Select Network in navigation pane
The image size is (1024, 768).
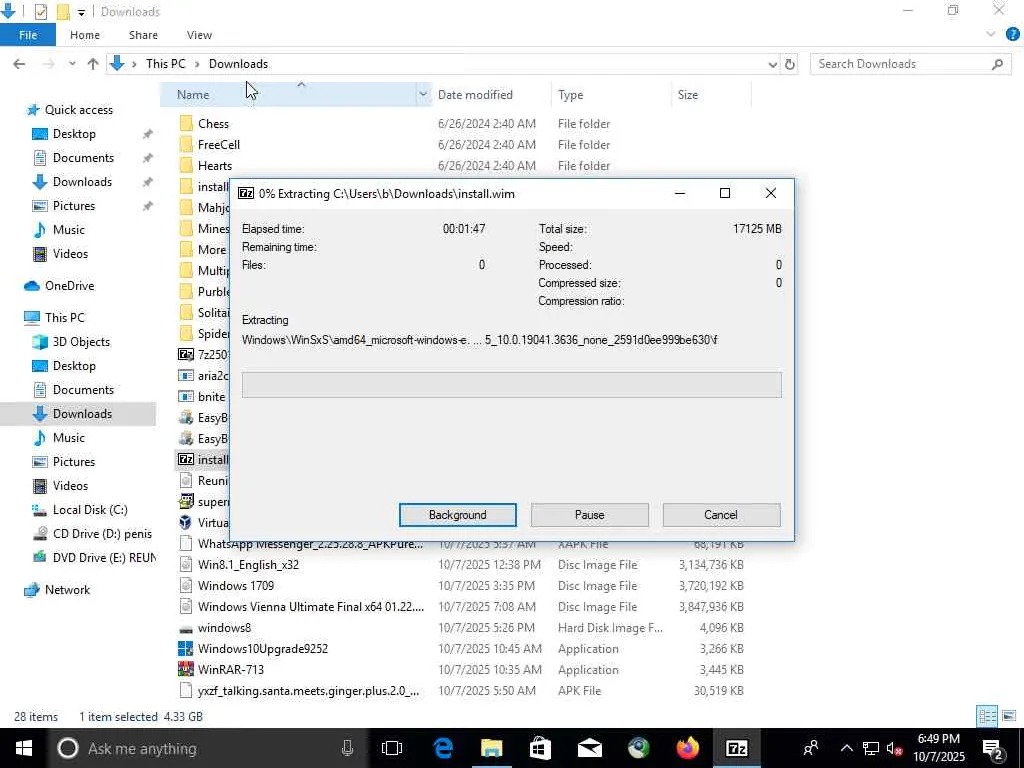[67, 590]
